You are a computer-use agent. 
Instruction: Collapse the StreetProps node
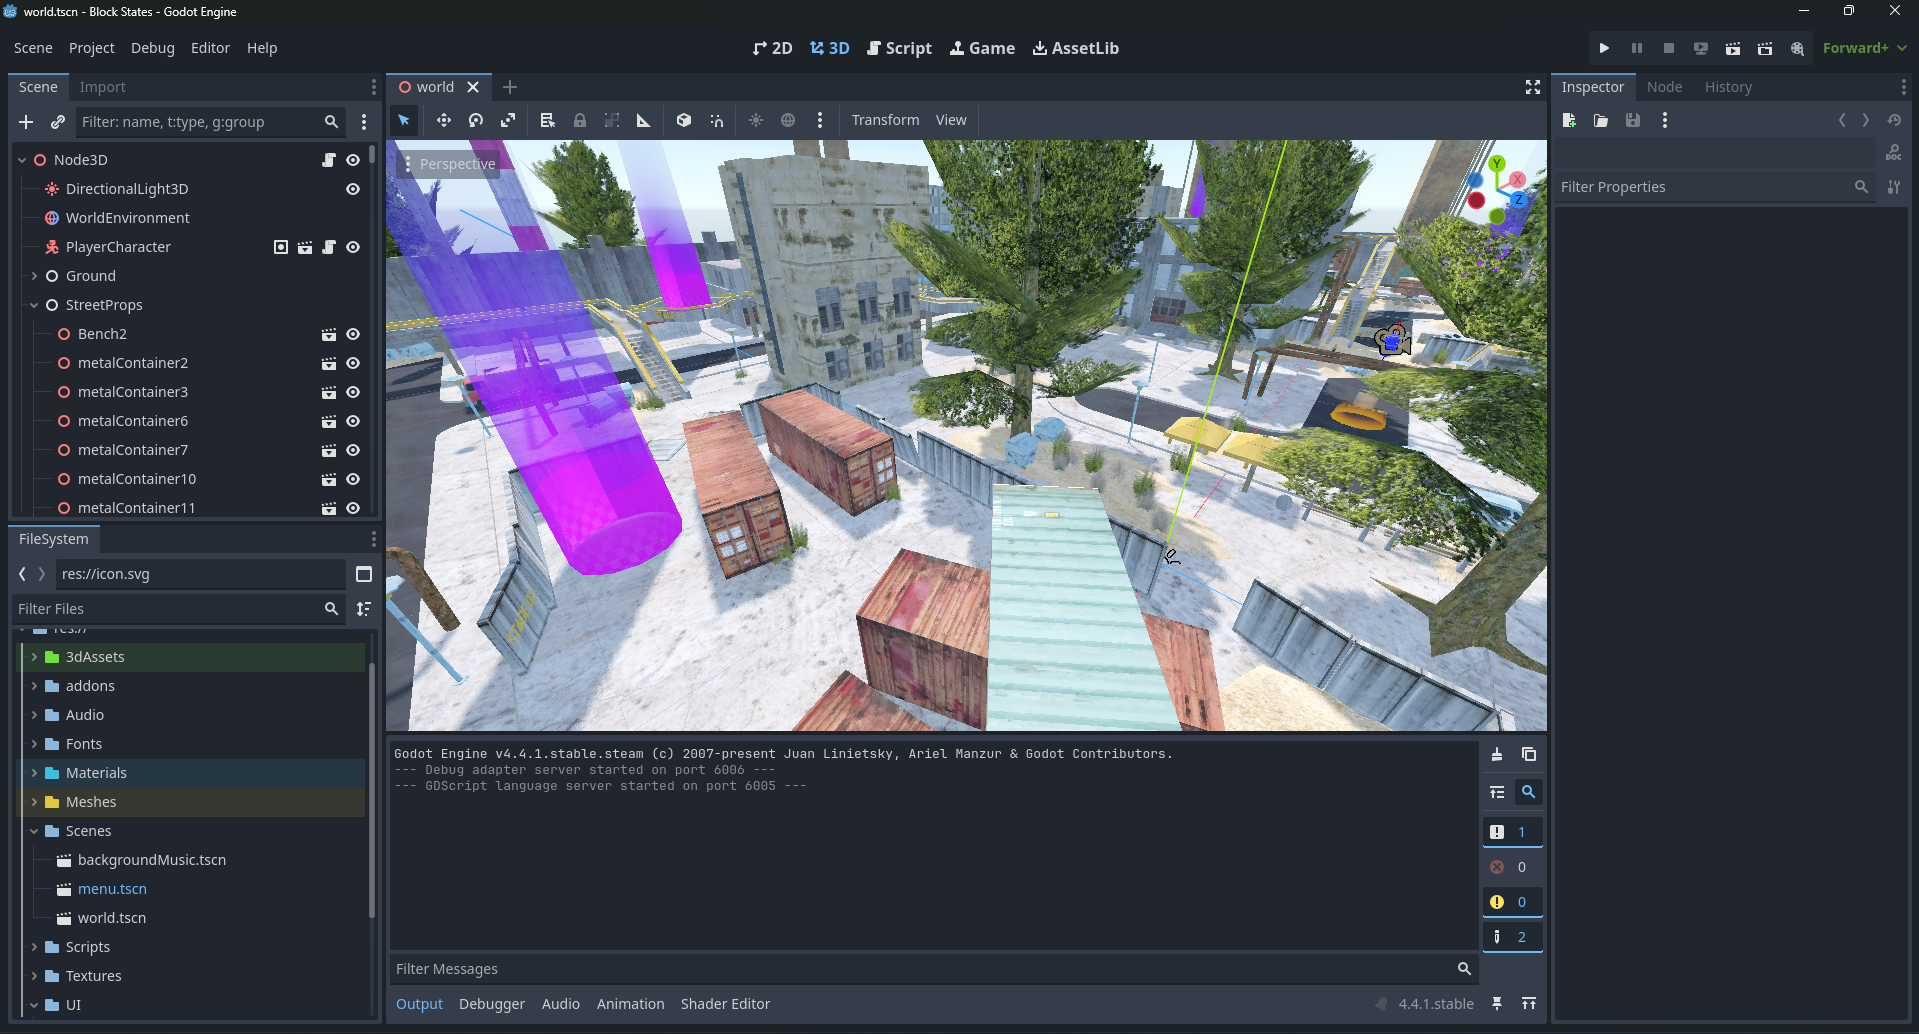click(34, 305)
